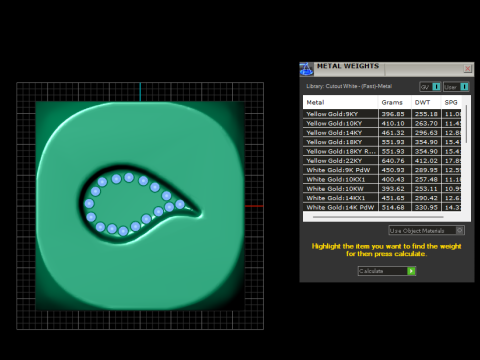The height and width of the screenshot is (360, 480).
Task: Click the 396.85 grams cell
Action: [395, 114]
